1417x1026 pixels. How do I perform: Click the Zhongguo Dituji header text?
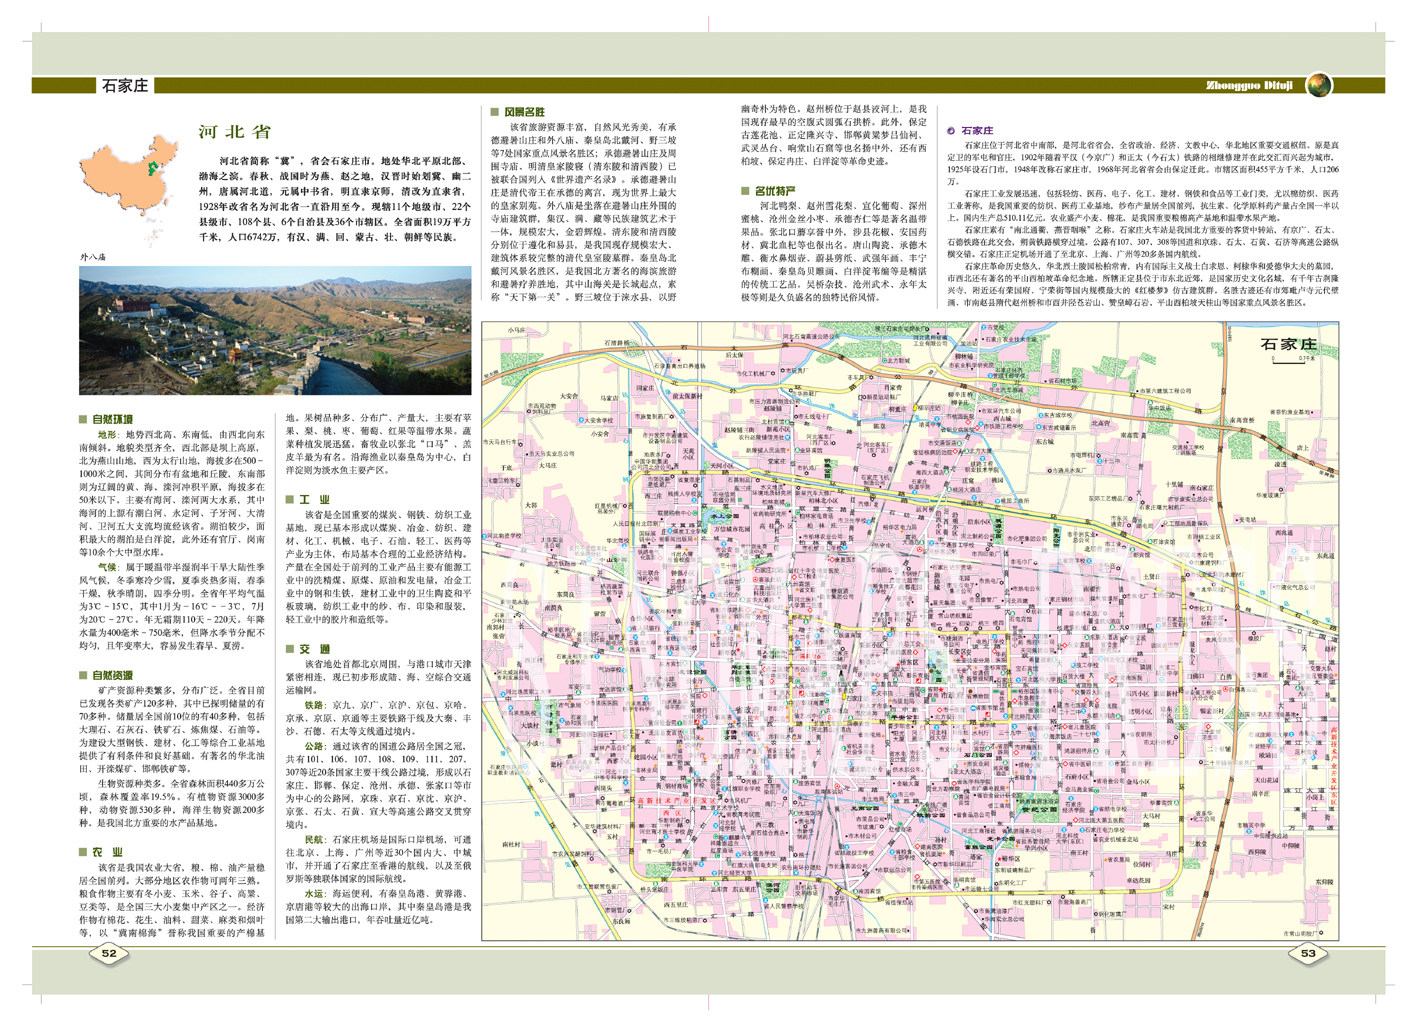tap(1250, 86)
